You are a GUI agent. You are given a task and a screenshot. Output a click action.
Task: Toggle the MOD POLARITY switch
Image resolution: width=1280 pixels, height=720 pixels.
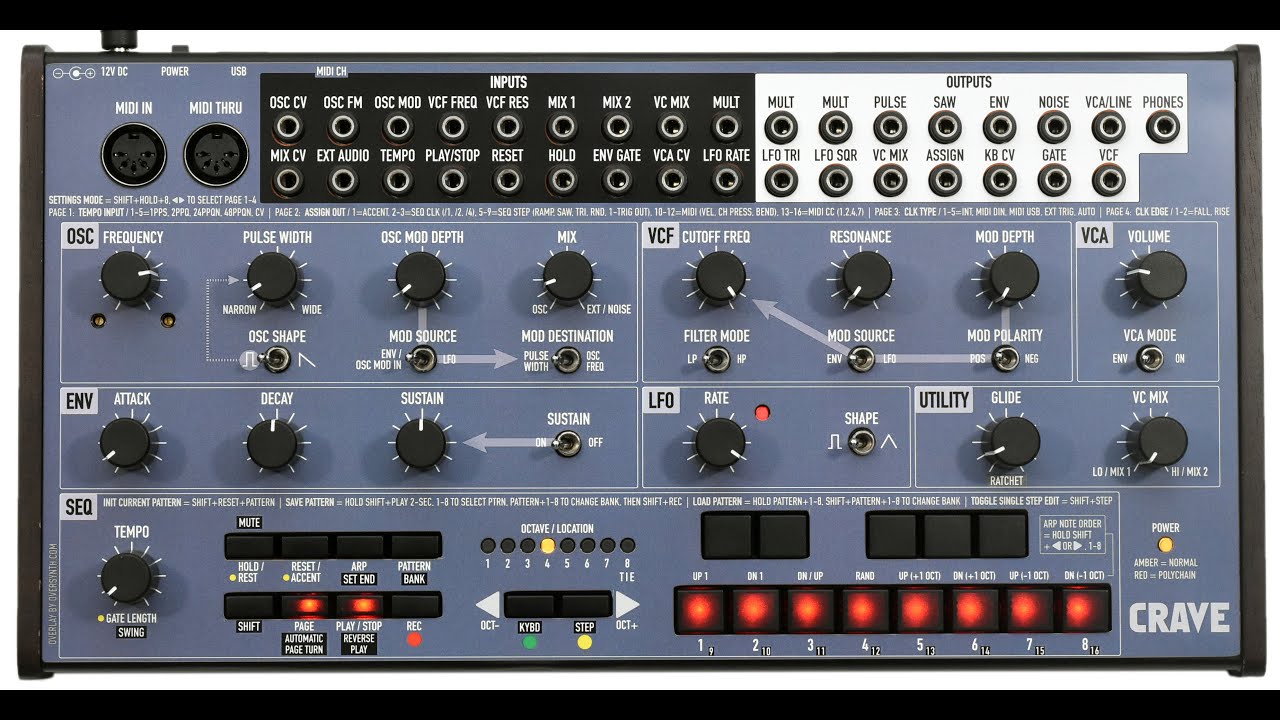pos(1006,359)
